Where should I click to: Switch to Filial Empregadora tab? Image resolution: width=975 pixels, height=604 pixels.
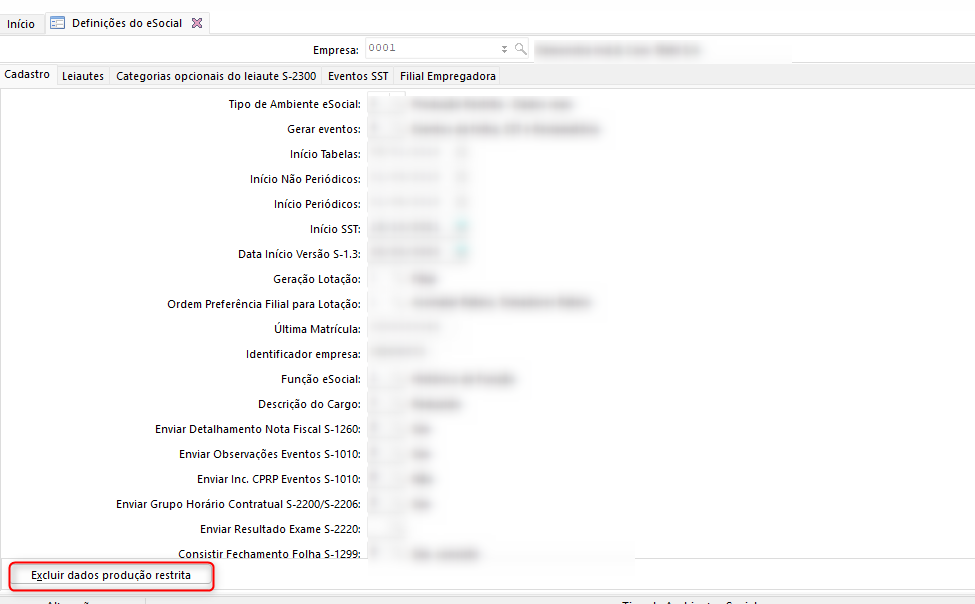click(447, 76)
